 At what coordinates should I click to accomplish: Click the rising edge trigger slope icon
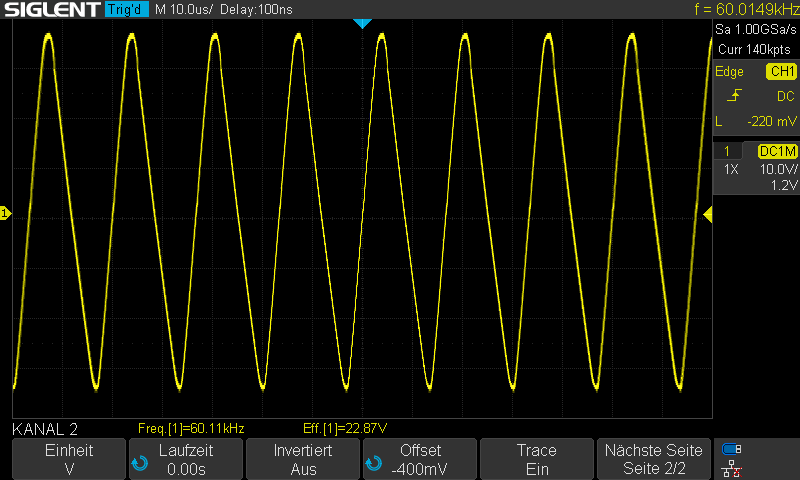[735, 96]
